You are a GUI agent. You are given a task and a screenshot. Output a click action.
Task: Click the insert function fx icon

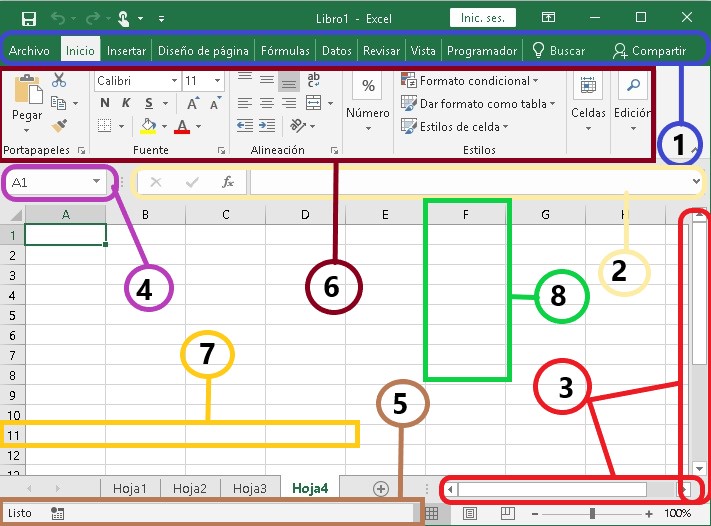(228, 182)
